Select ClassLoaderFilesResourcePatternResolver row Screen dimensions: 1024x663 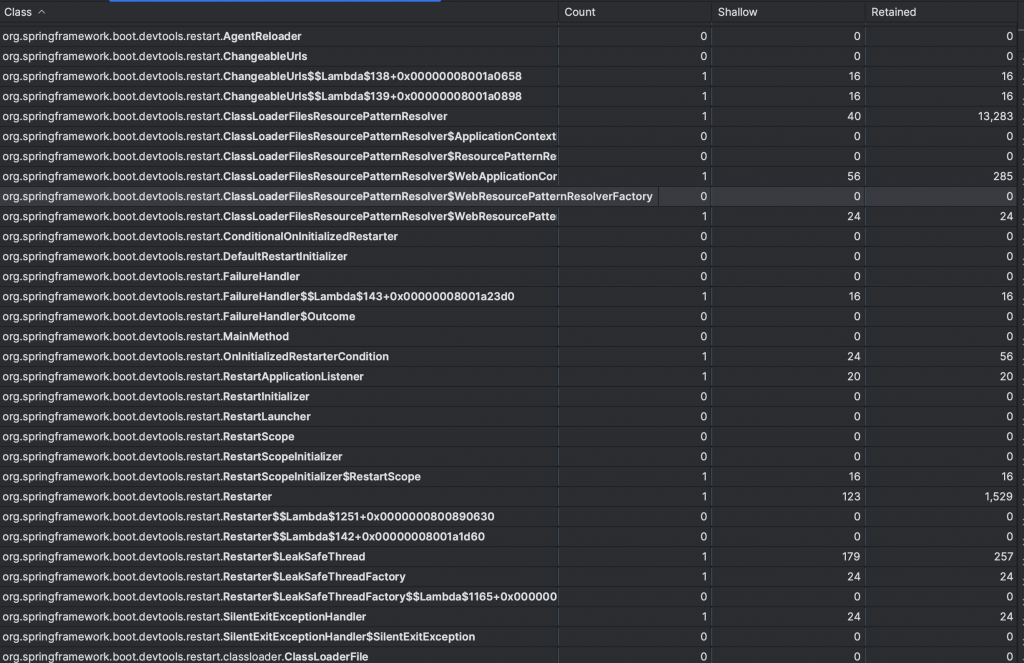tap(509, 116)
